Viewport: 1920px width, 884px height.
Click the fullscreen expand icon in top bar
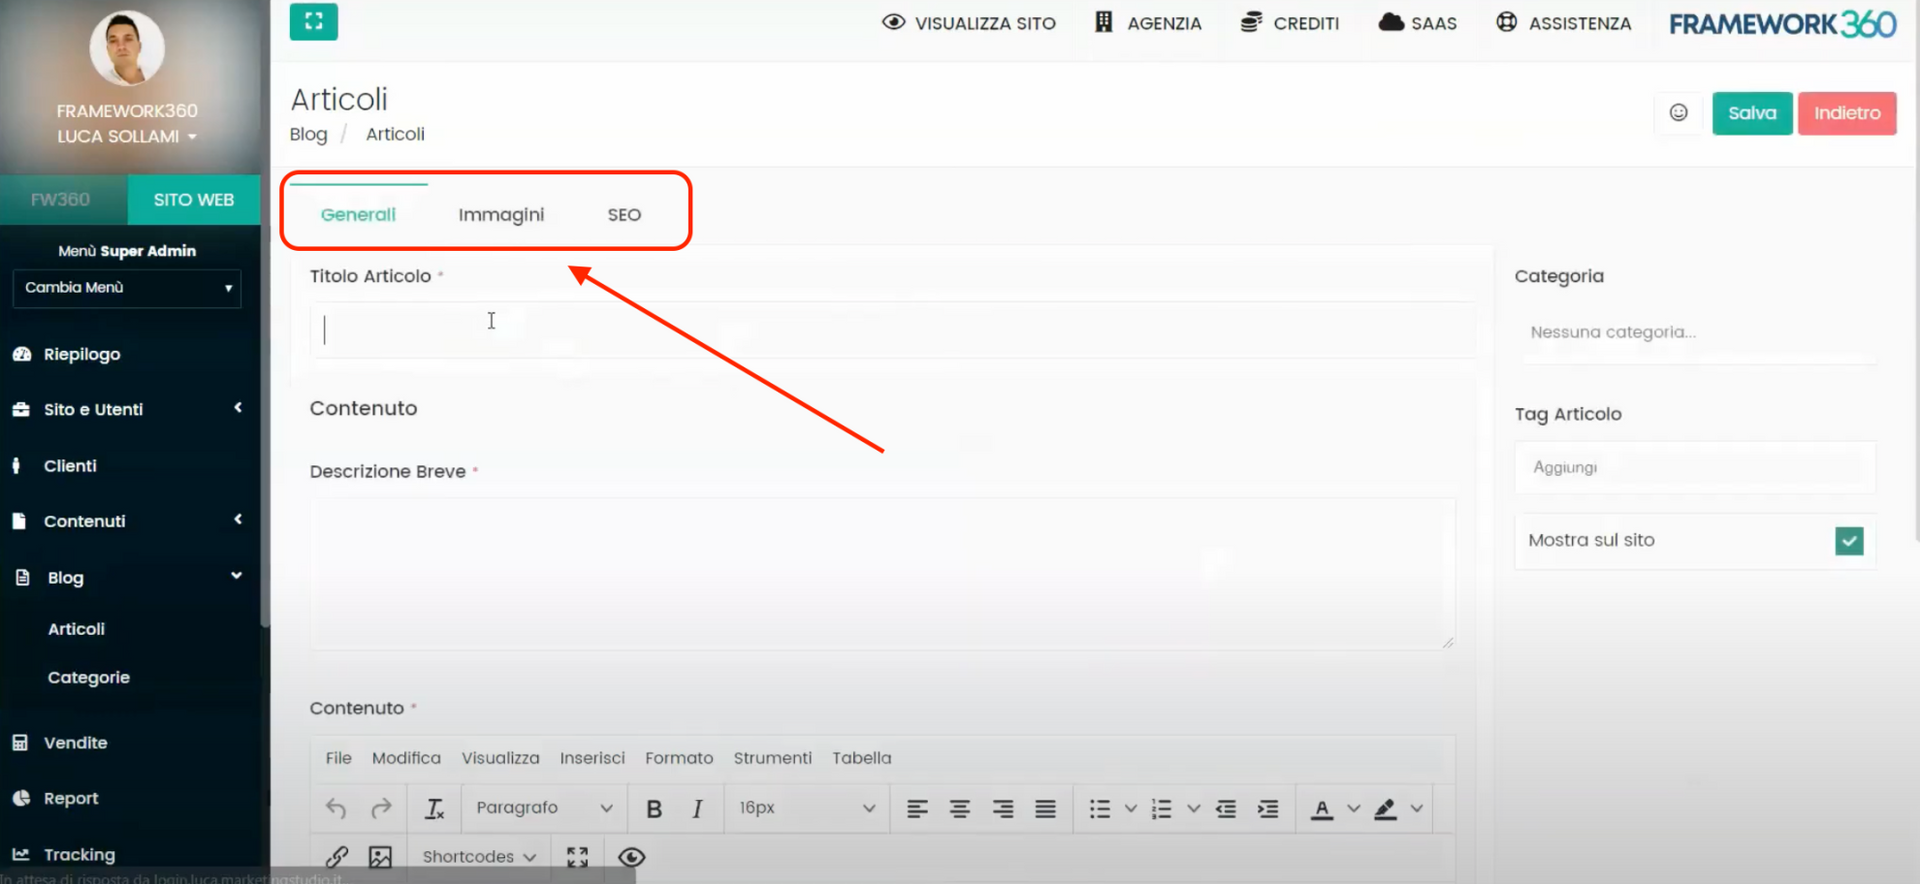point(313,21)
